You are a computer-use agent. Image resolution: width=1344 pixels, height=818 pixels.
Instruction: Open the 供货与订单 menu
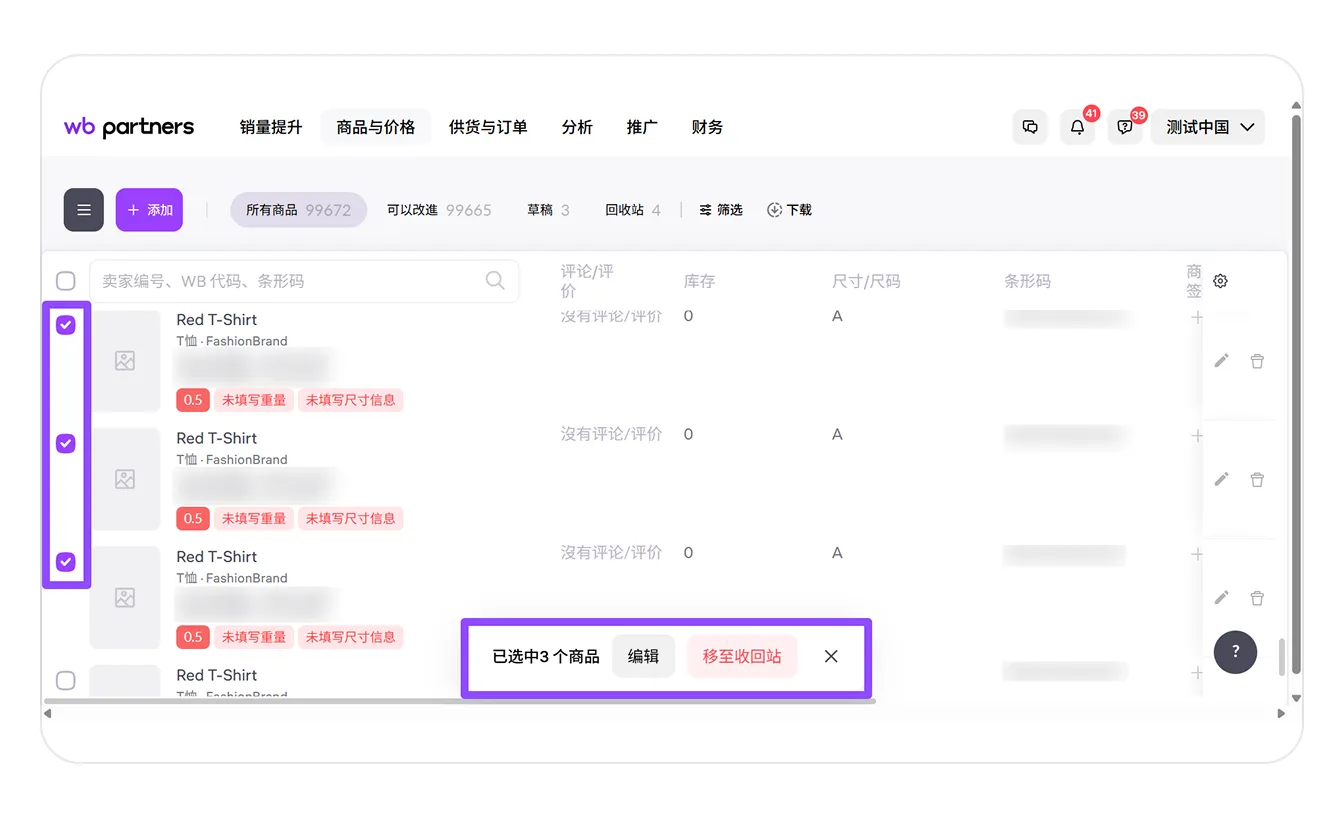(x=488, y=127)
